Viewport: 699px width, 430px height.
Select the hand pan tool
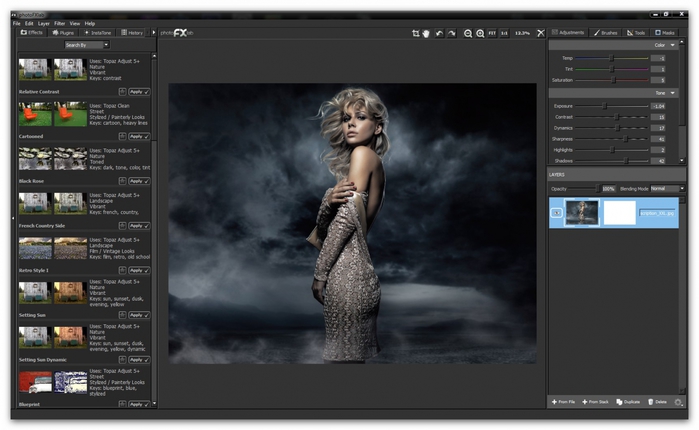tap(426, 33)
